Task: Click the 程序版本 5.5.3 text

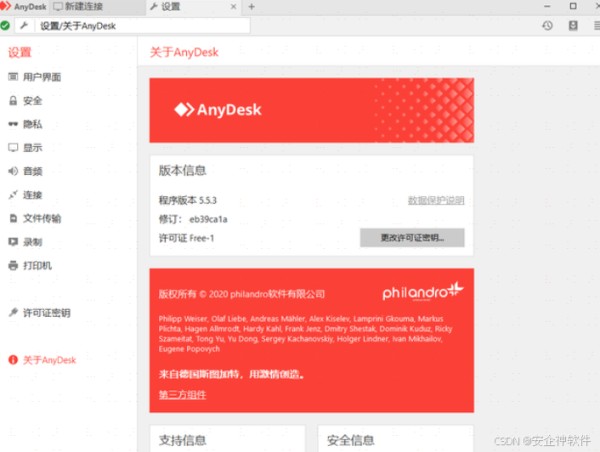Action: [188, 200]
